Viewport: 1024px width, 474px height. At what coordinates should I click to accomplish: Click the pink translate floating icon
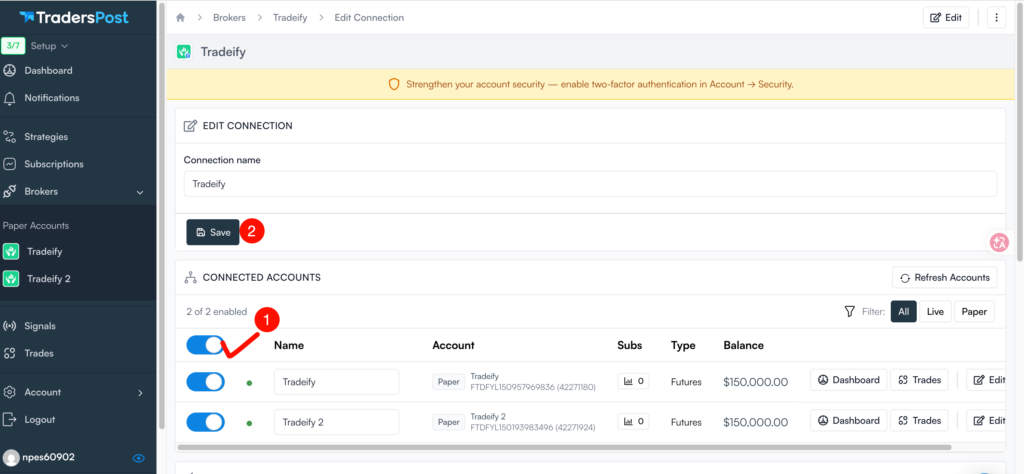998,242
